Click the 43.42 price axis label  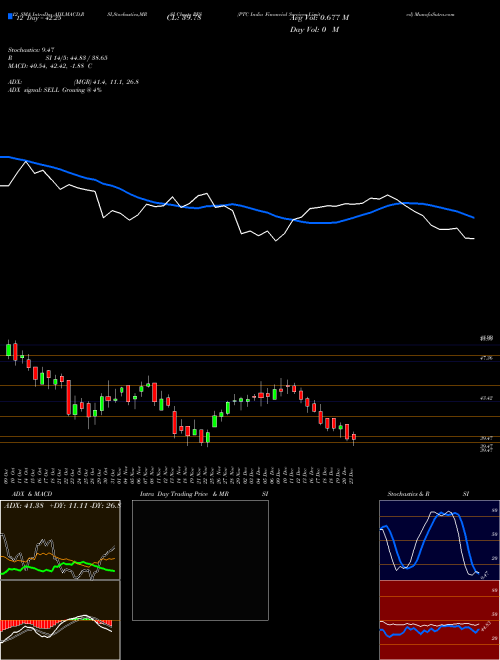tap(486, 398)
